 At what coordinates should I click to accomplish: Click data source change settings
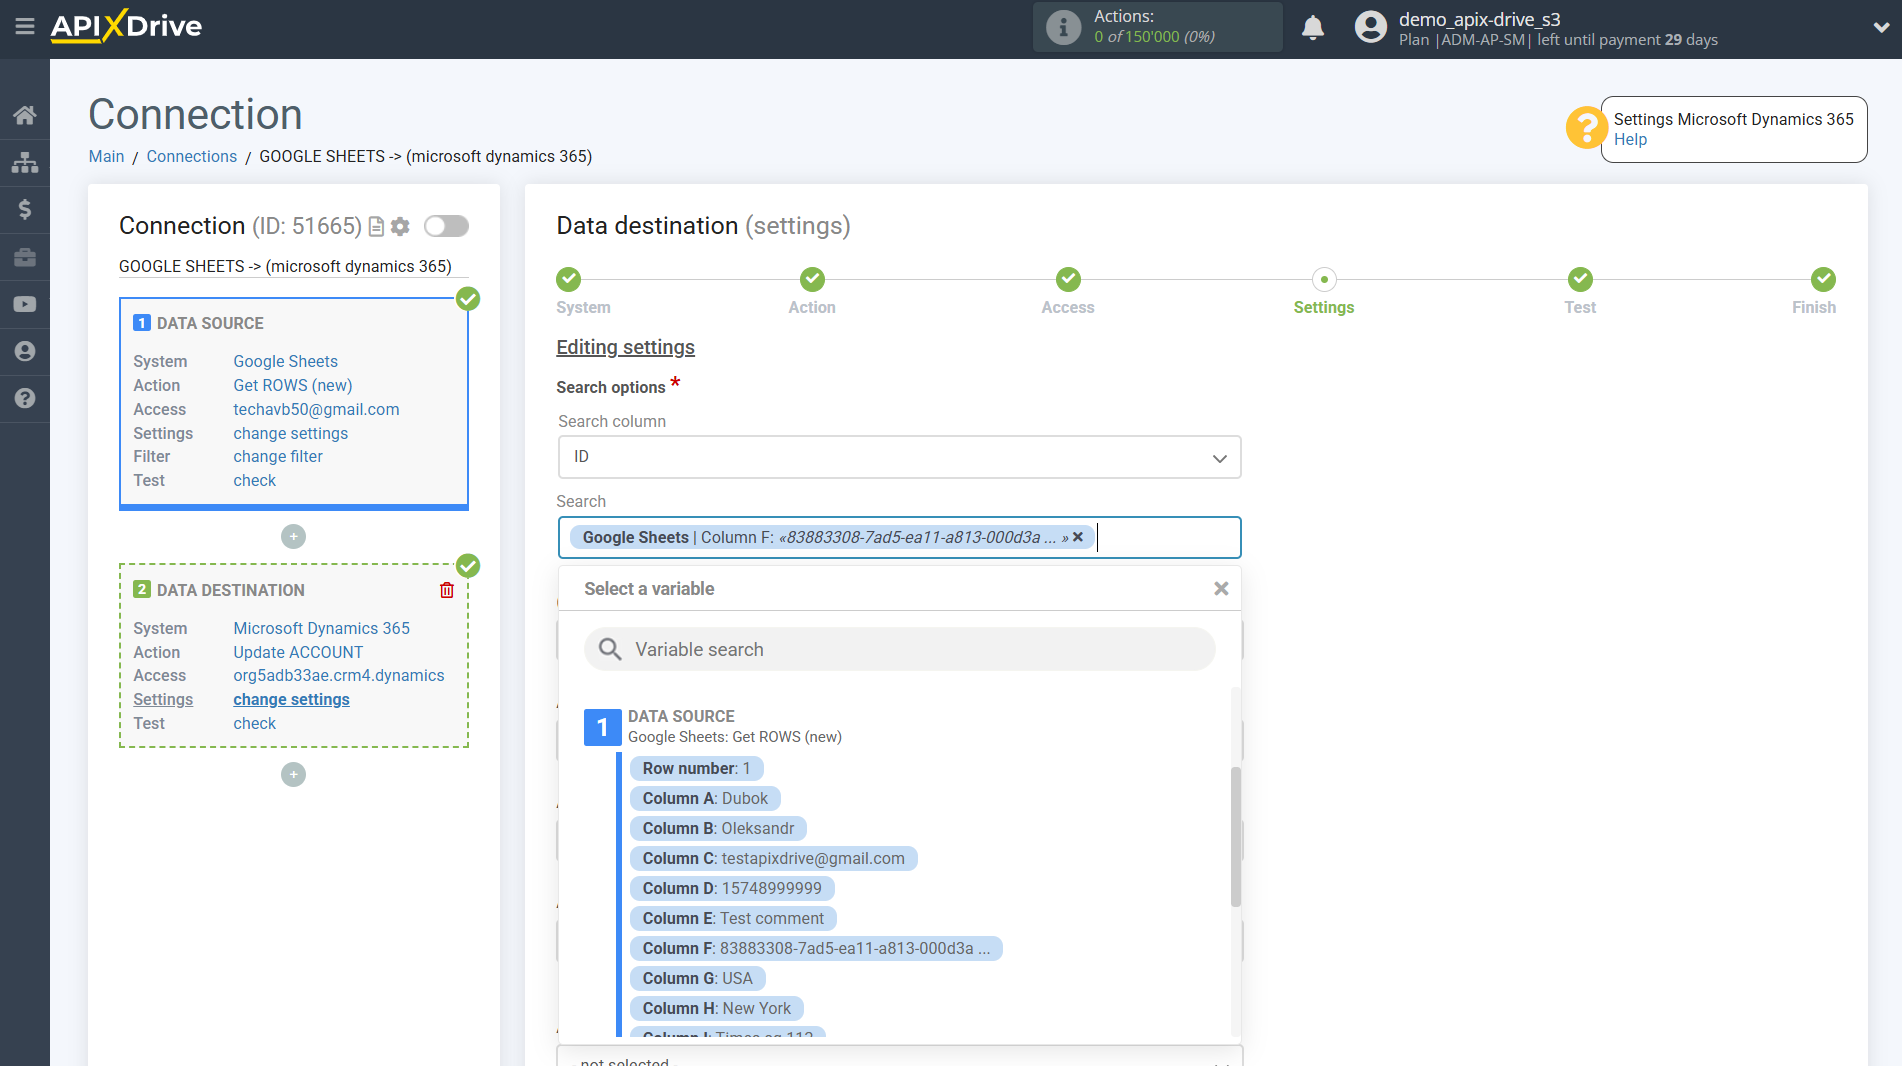tap(291, 434)
